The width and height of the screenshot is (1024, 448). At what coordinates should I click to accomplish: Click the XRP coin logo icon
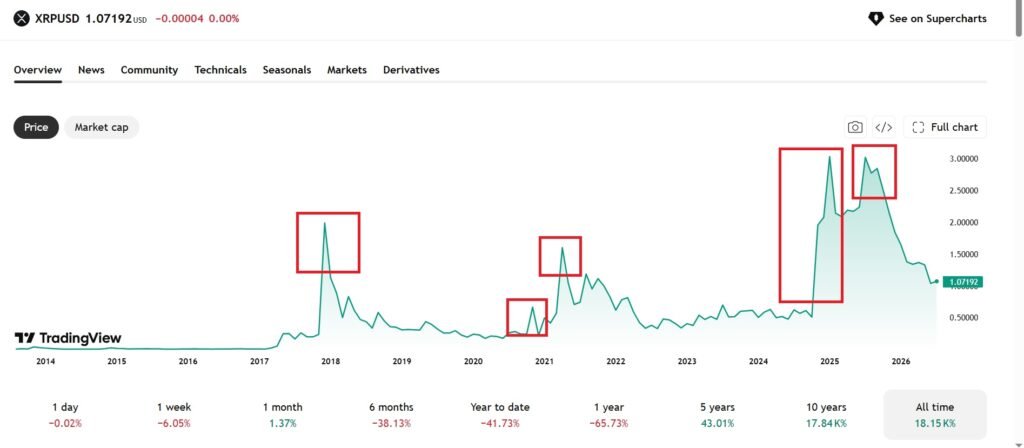coord(22,18)
